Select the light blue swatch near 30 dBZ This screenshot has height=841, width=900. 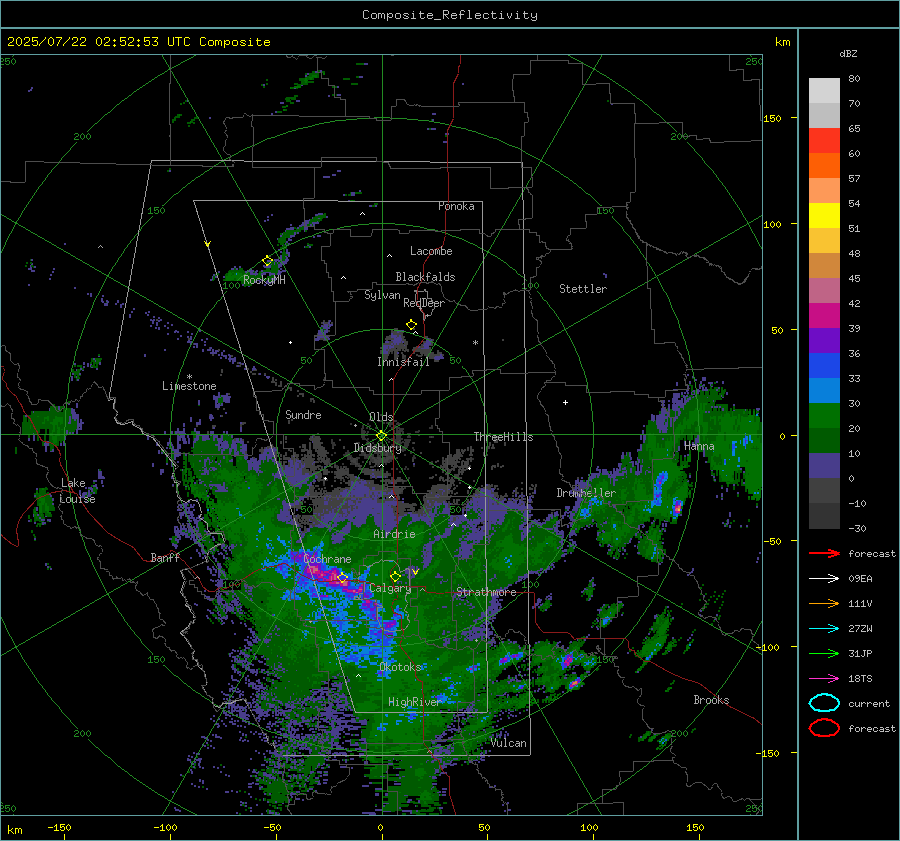(x=824, y=391)
